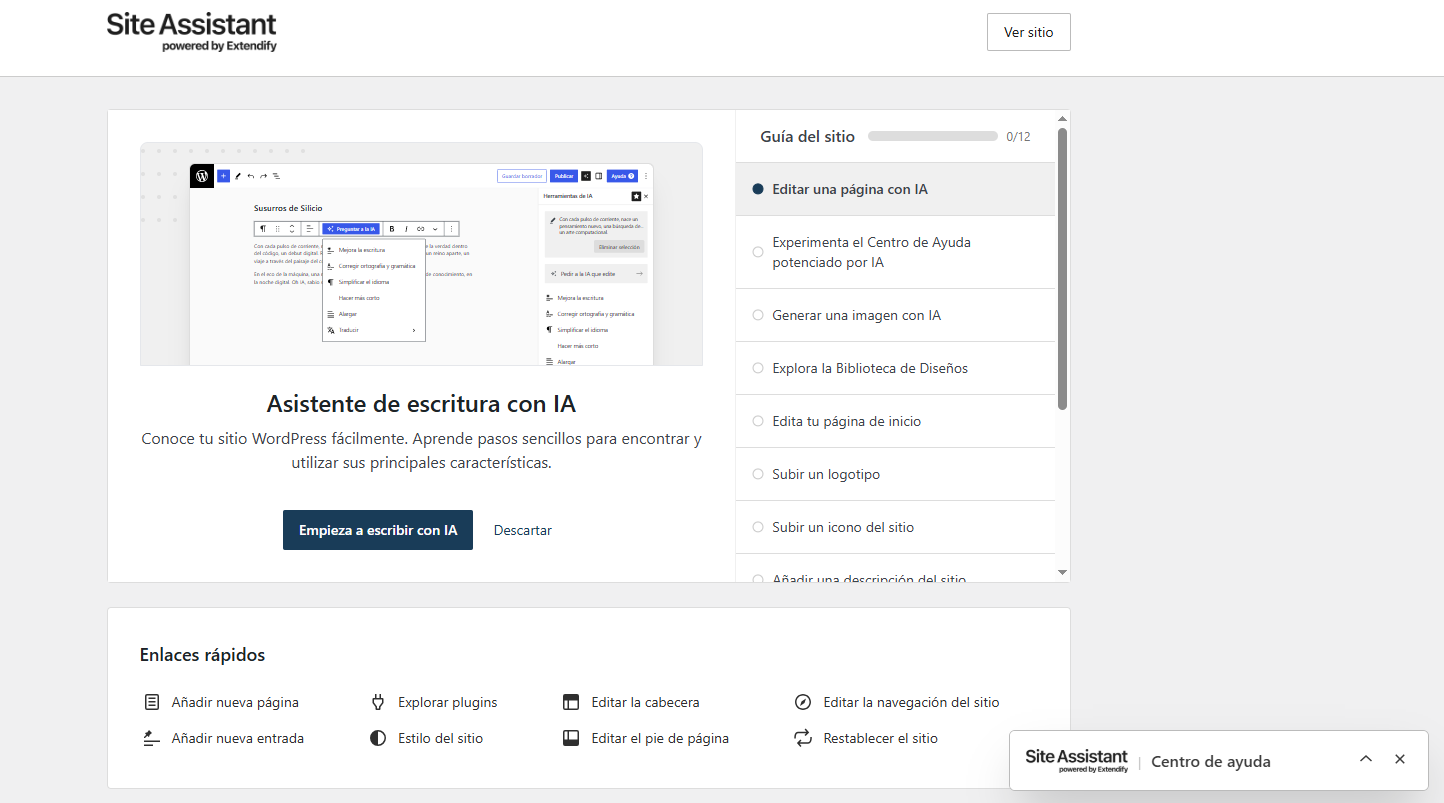
Task: Open Restablecer el sitio link
Action: coord(881,738)
